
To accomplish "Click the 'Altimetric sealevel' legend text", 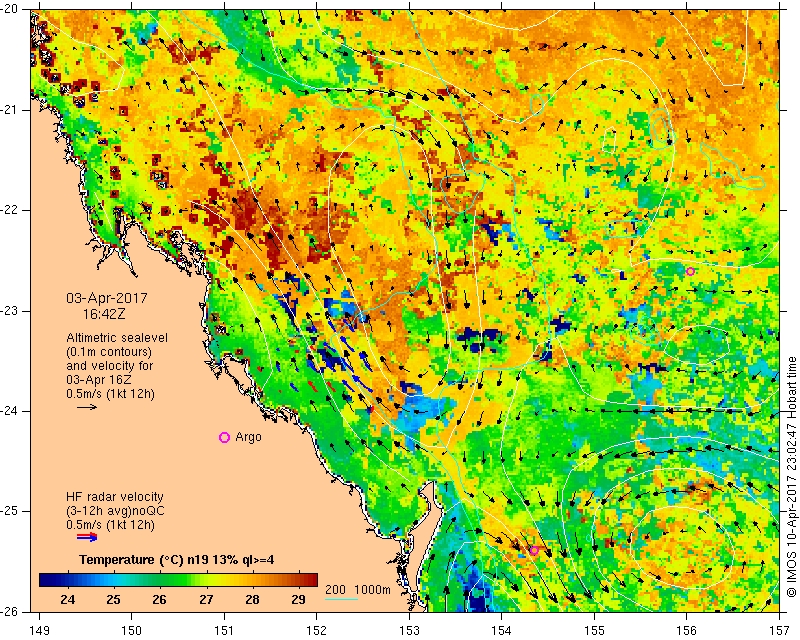I will pos(117,338).
